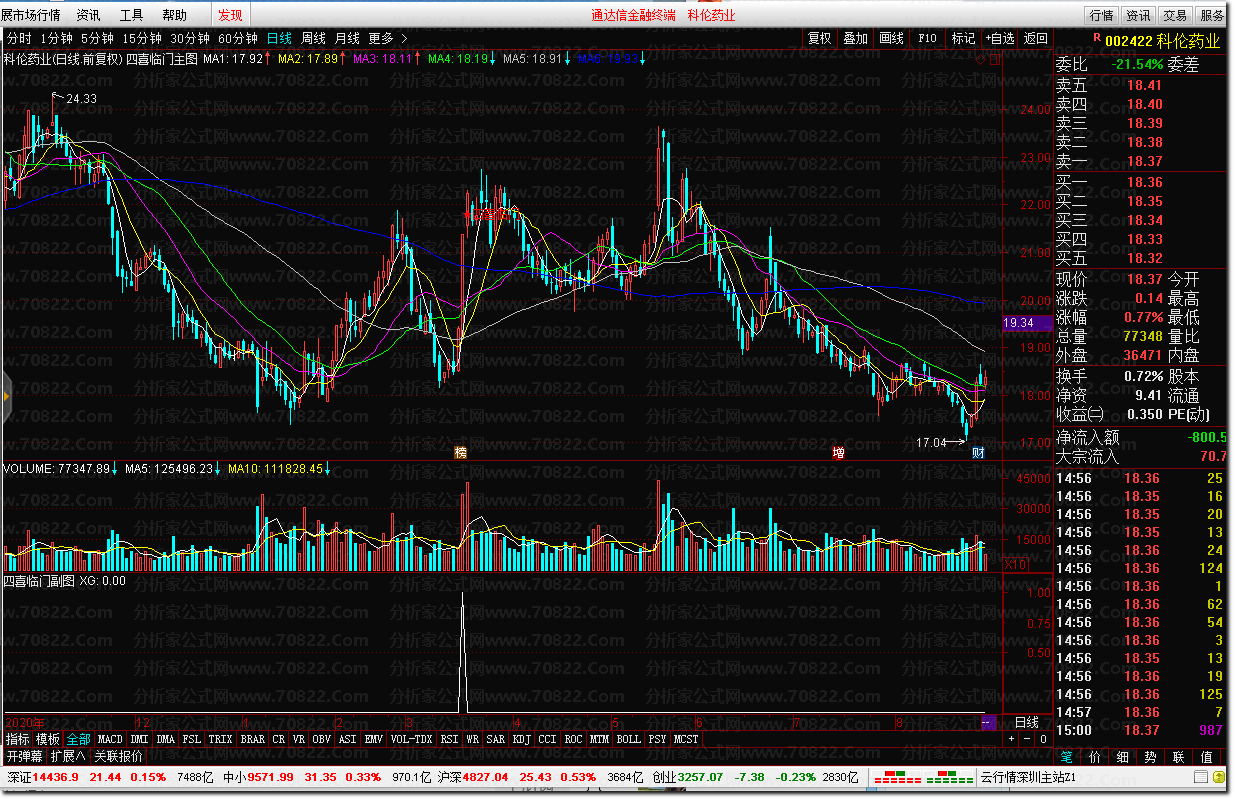Click the 交易 trade button
Image resolution: width=1235 pixels, height=799 pixels.
[1175, 15]
